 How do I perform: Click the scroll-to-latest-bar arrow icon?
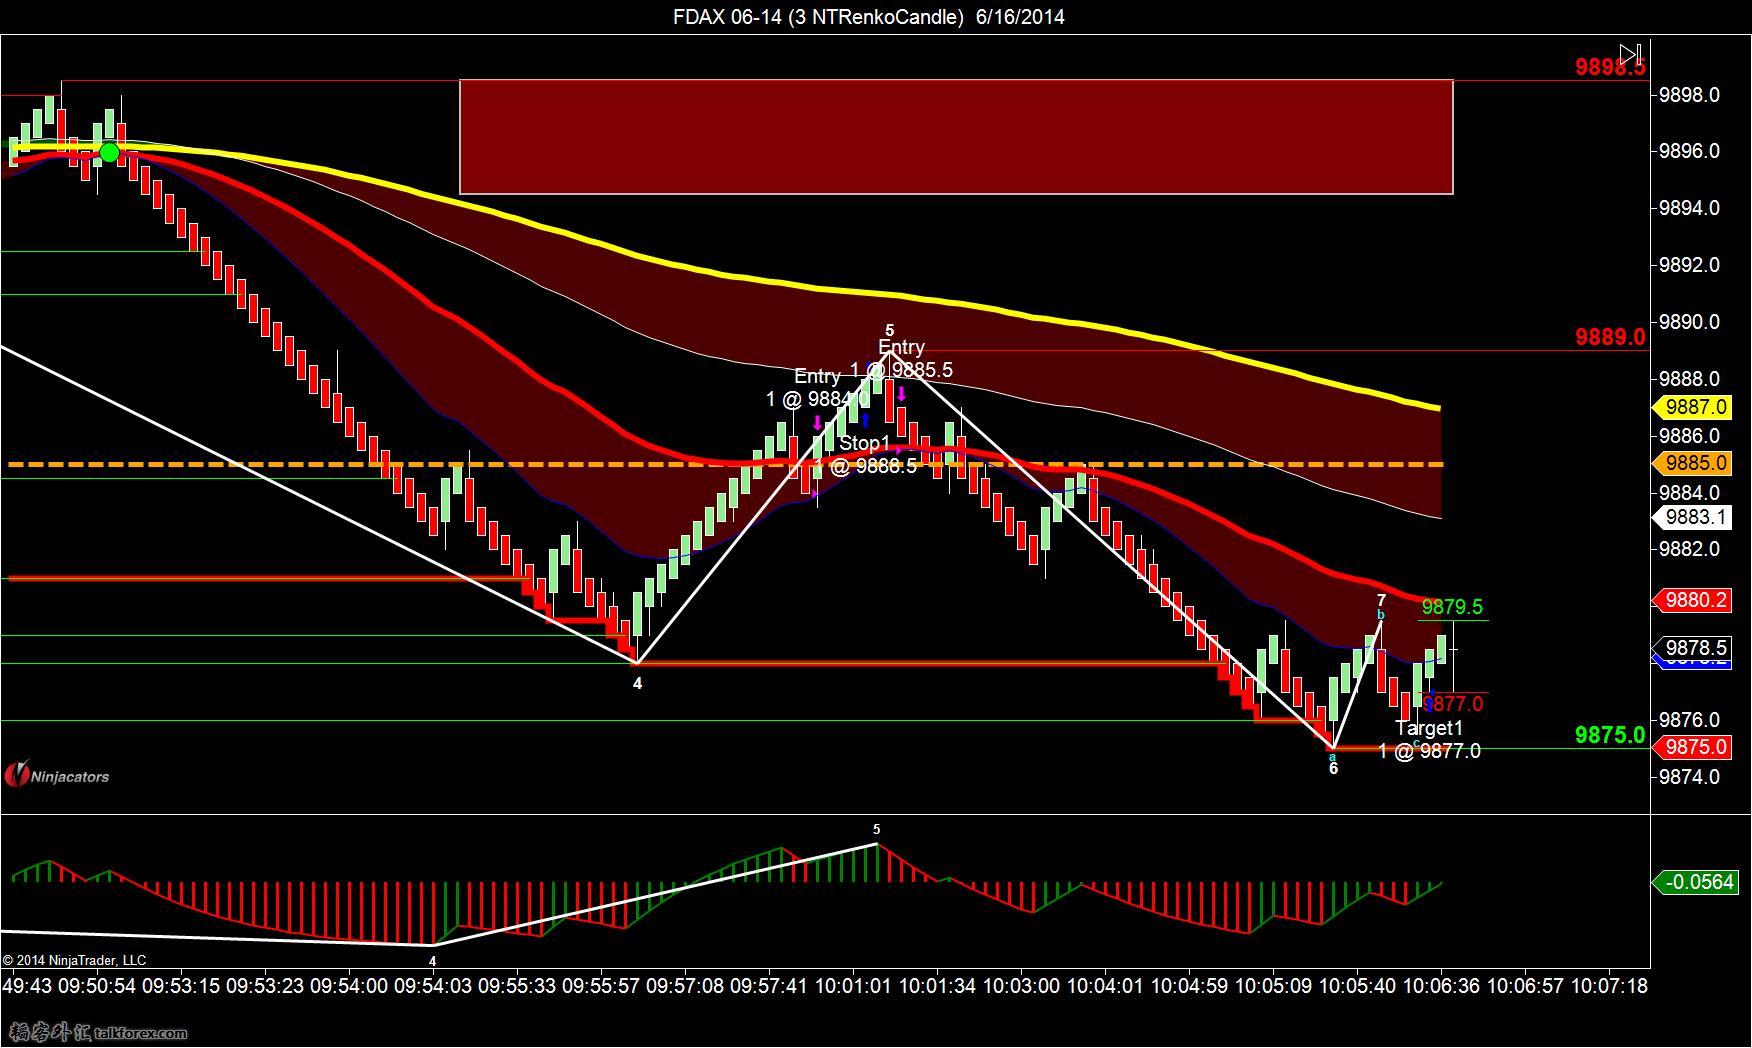click(1630, 53)
